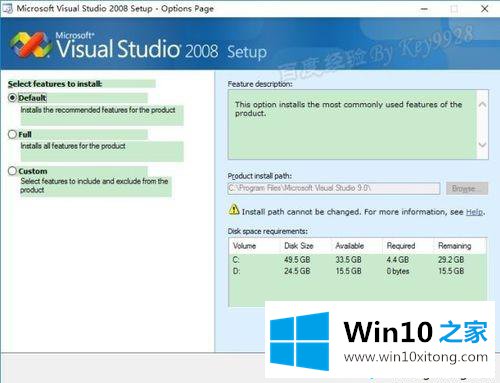500x383 pixels.
Task: Click 'Installs the recommended features' description
Action: (98, 110)
